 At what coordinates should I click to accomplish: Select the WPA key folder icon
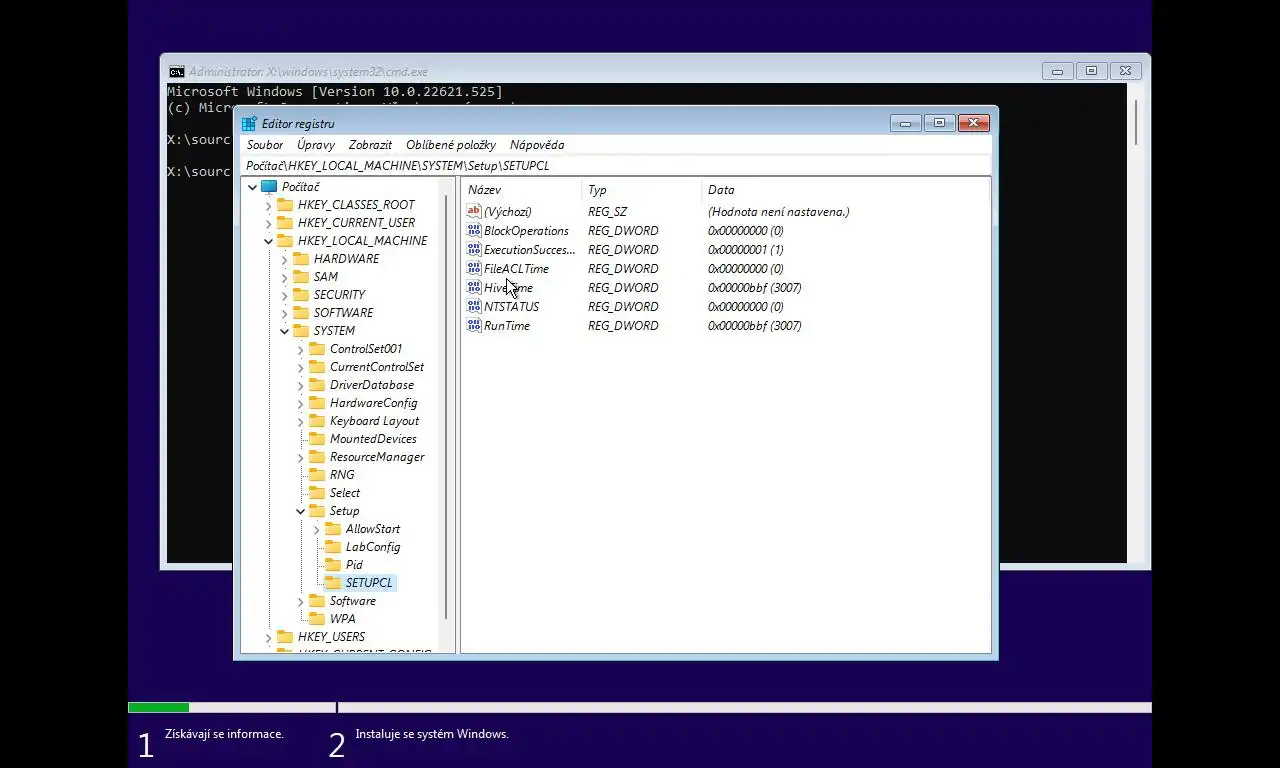tap(317, 619)
